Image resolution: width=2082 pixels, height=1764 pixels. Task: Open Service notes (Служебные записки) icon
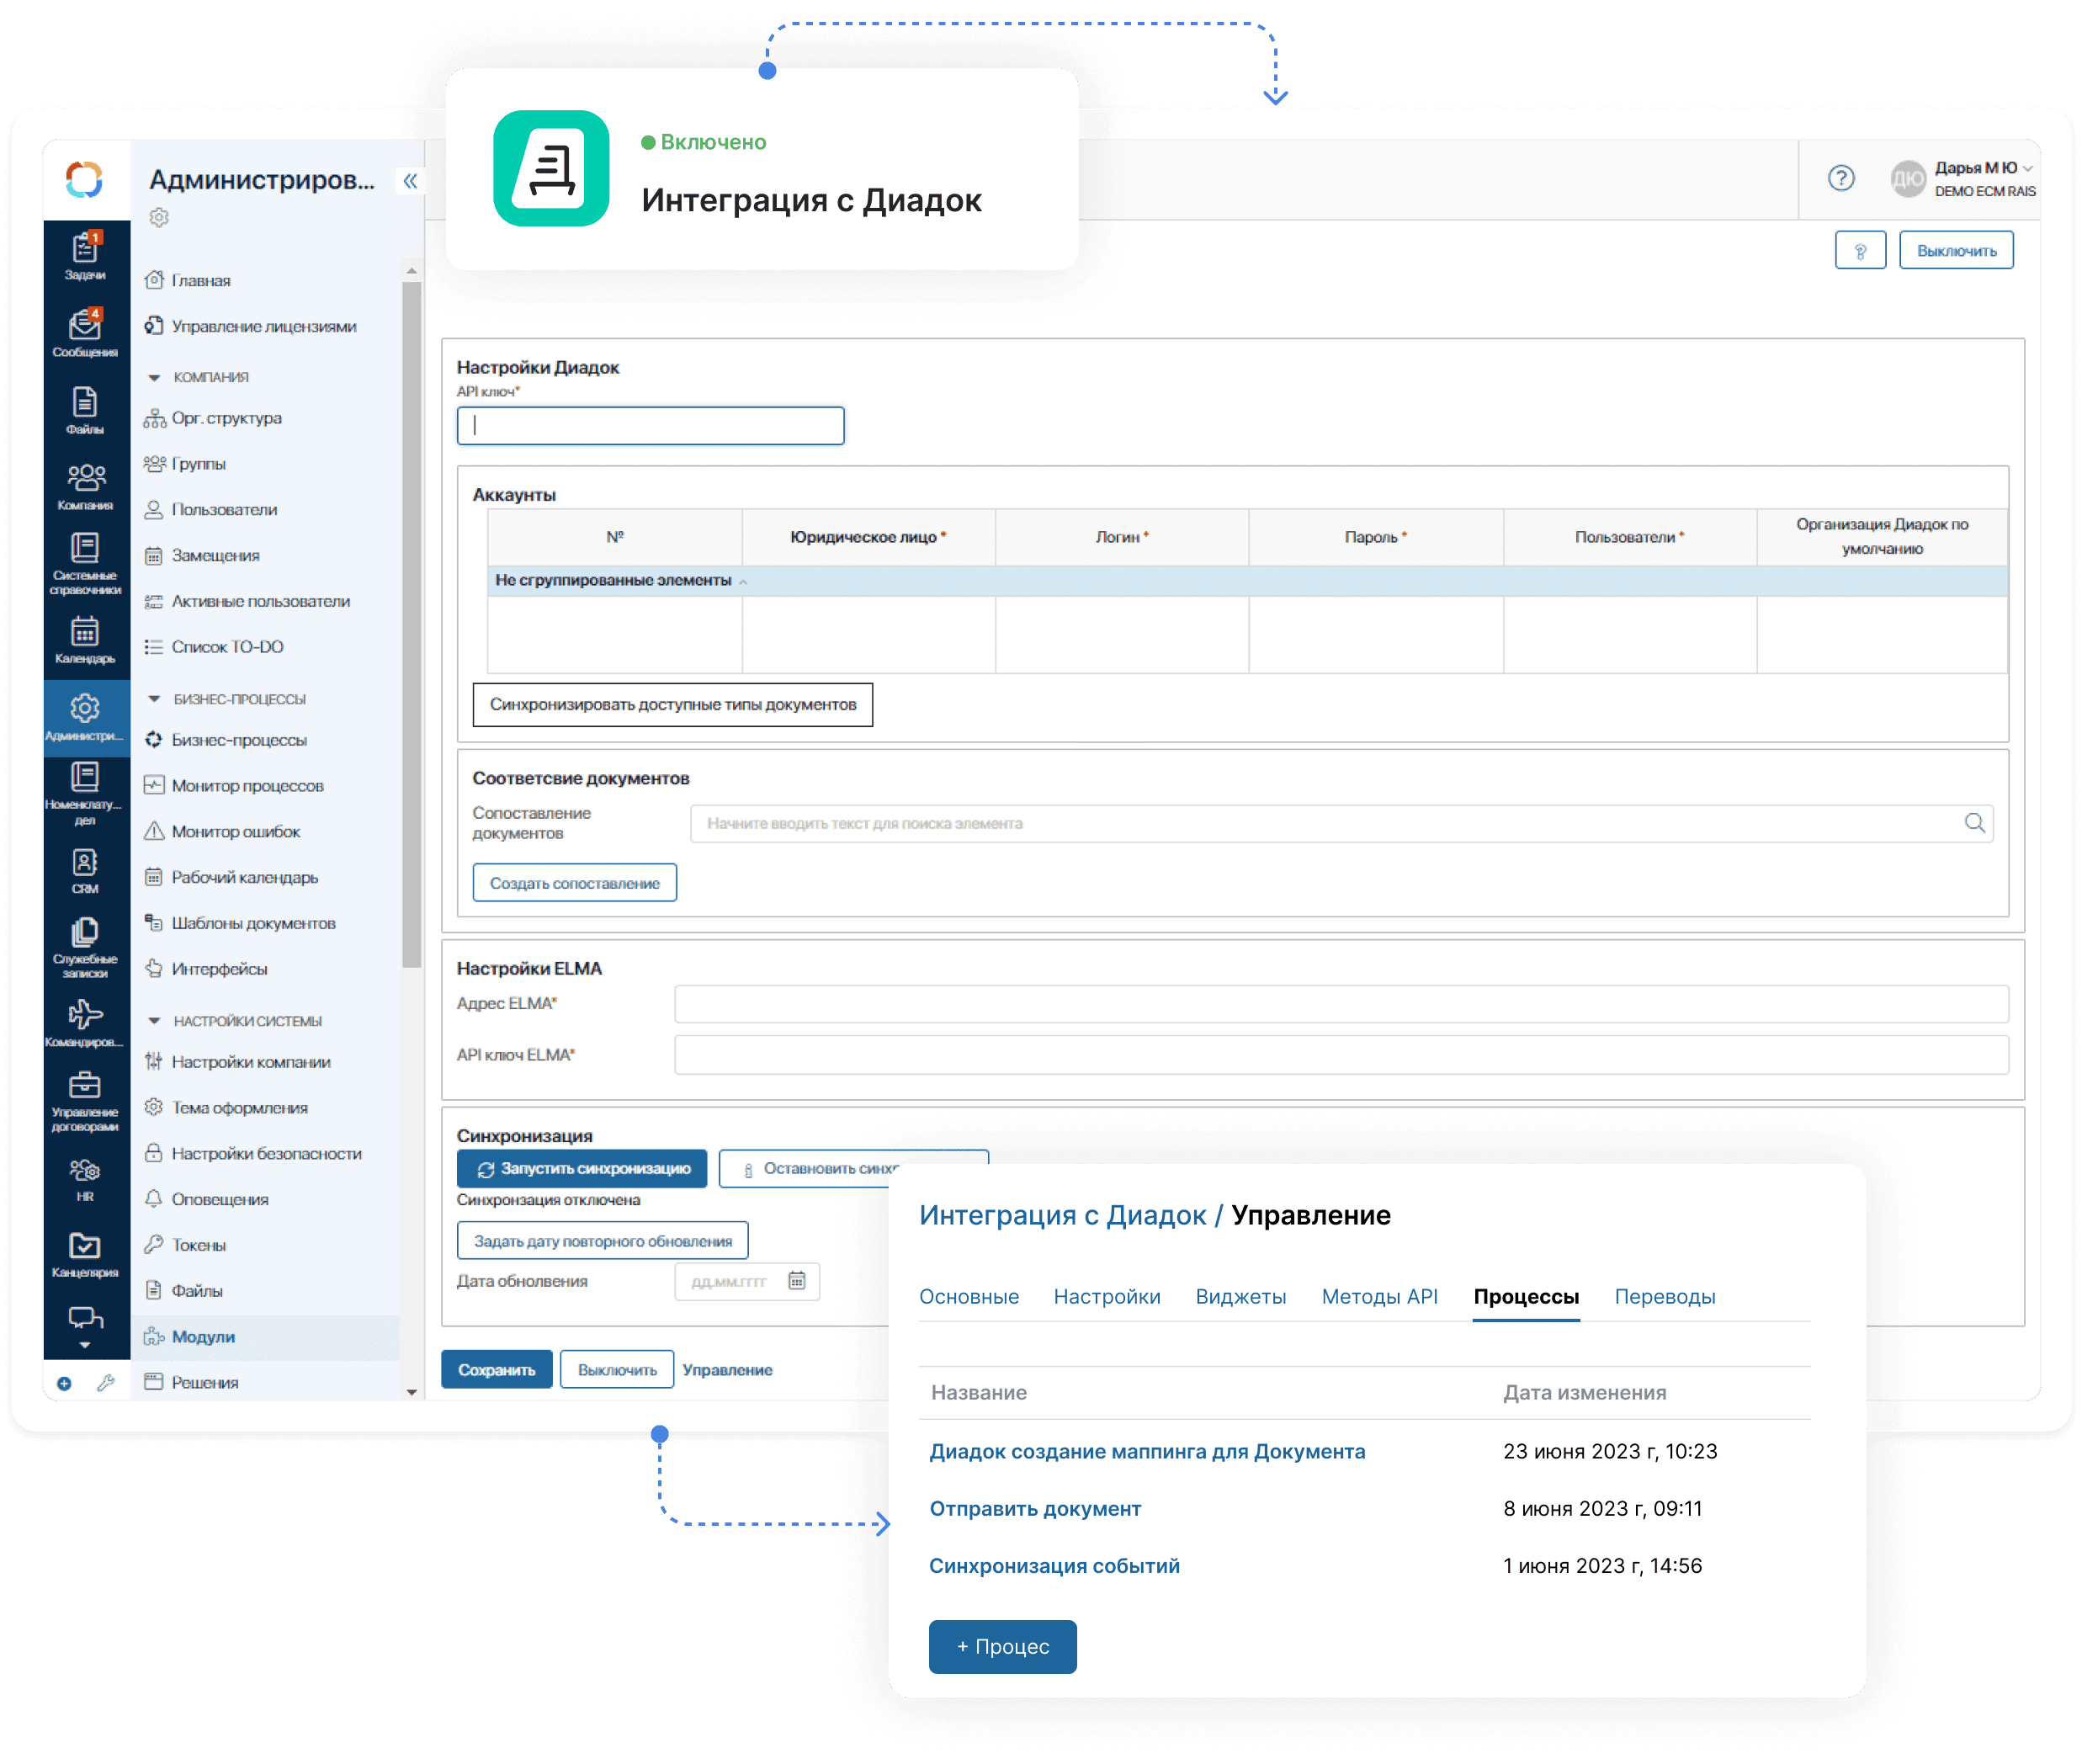pyautogui.click(x=85, y=948)
